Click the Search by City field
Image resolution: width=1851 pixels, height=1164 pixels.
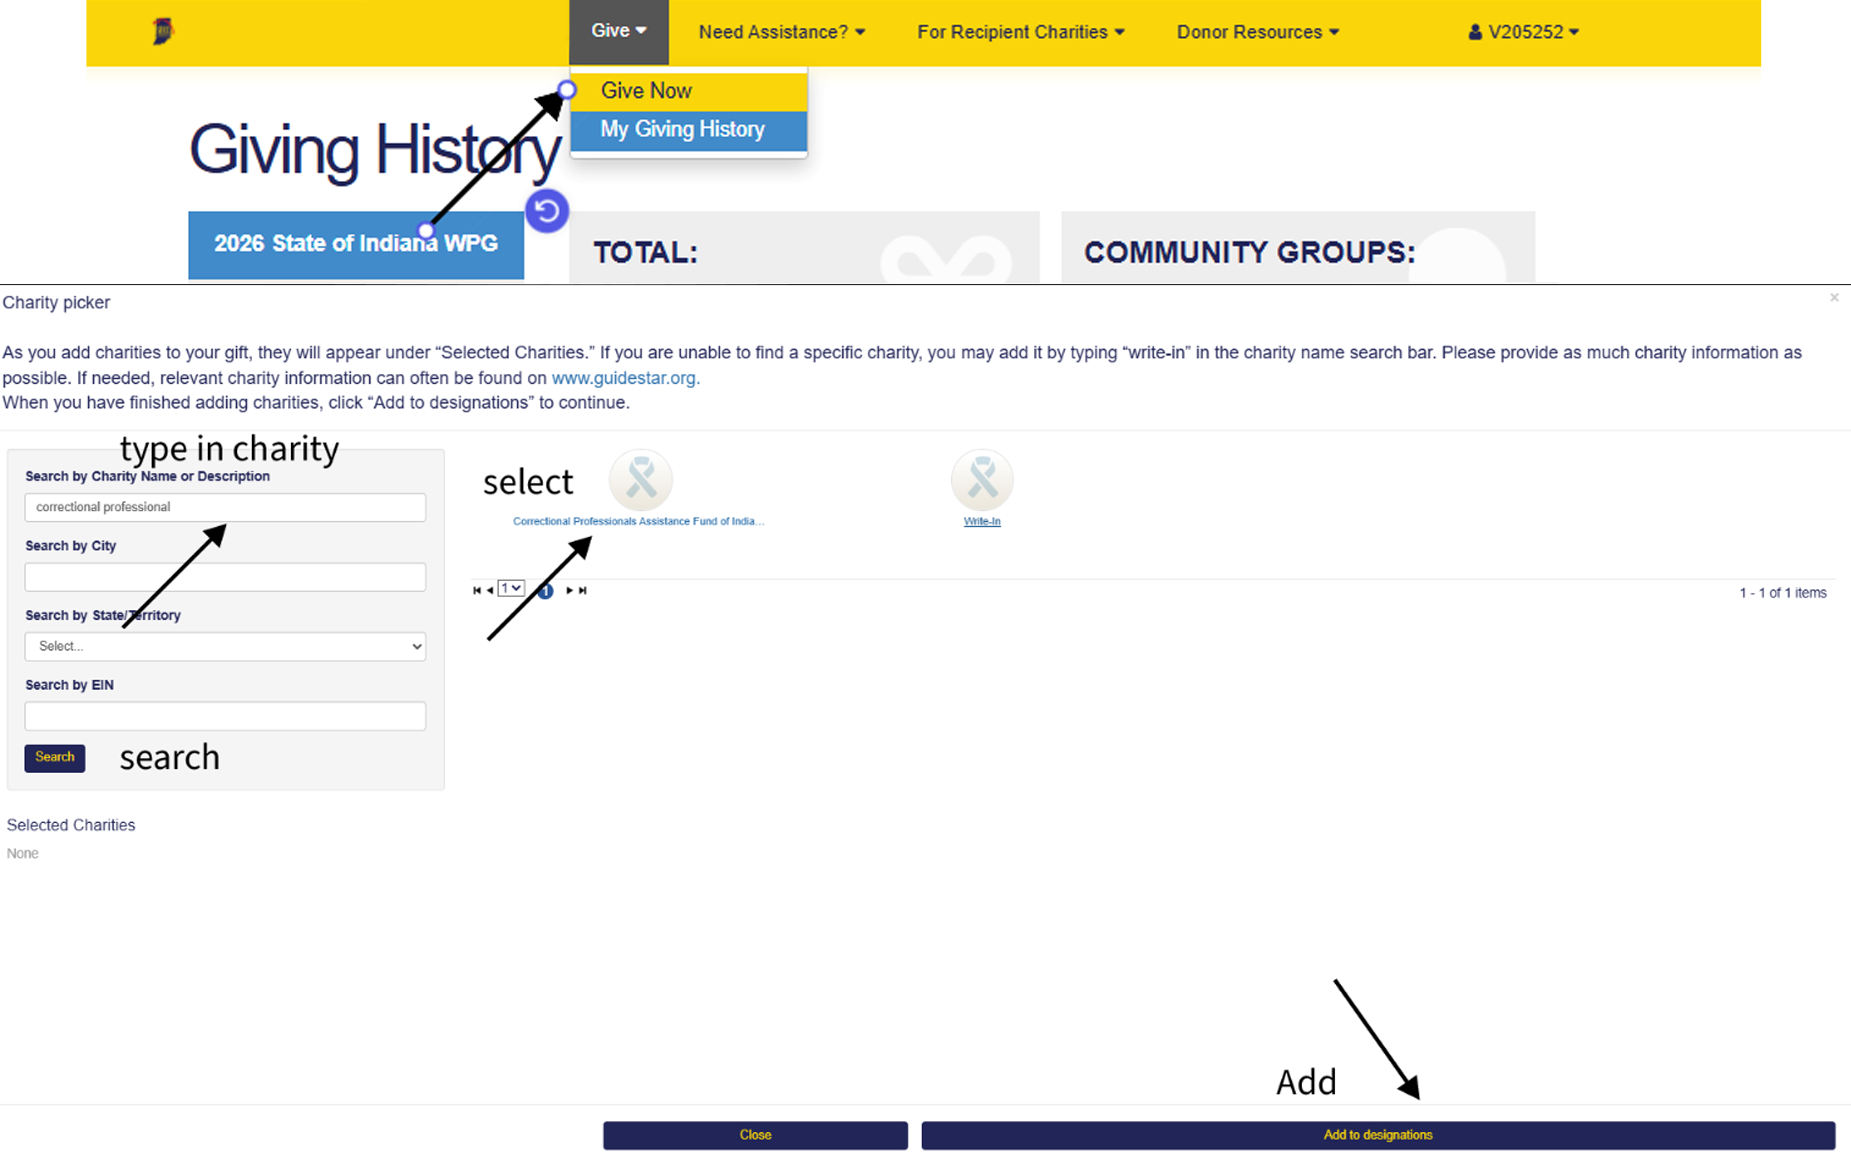point(225,577)
